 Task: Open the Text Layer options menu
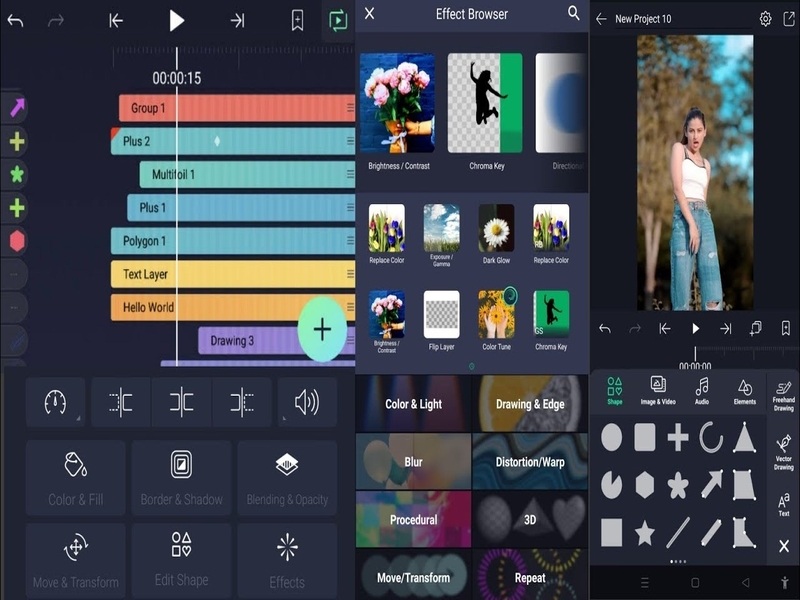coord(347,274)
